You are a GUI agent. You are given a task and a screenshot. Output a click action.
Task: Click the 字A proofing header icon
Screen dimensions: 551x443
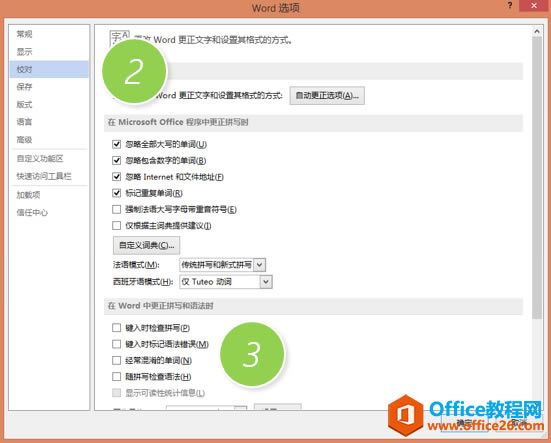point(120,38)
